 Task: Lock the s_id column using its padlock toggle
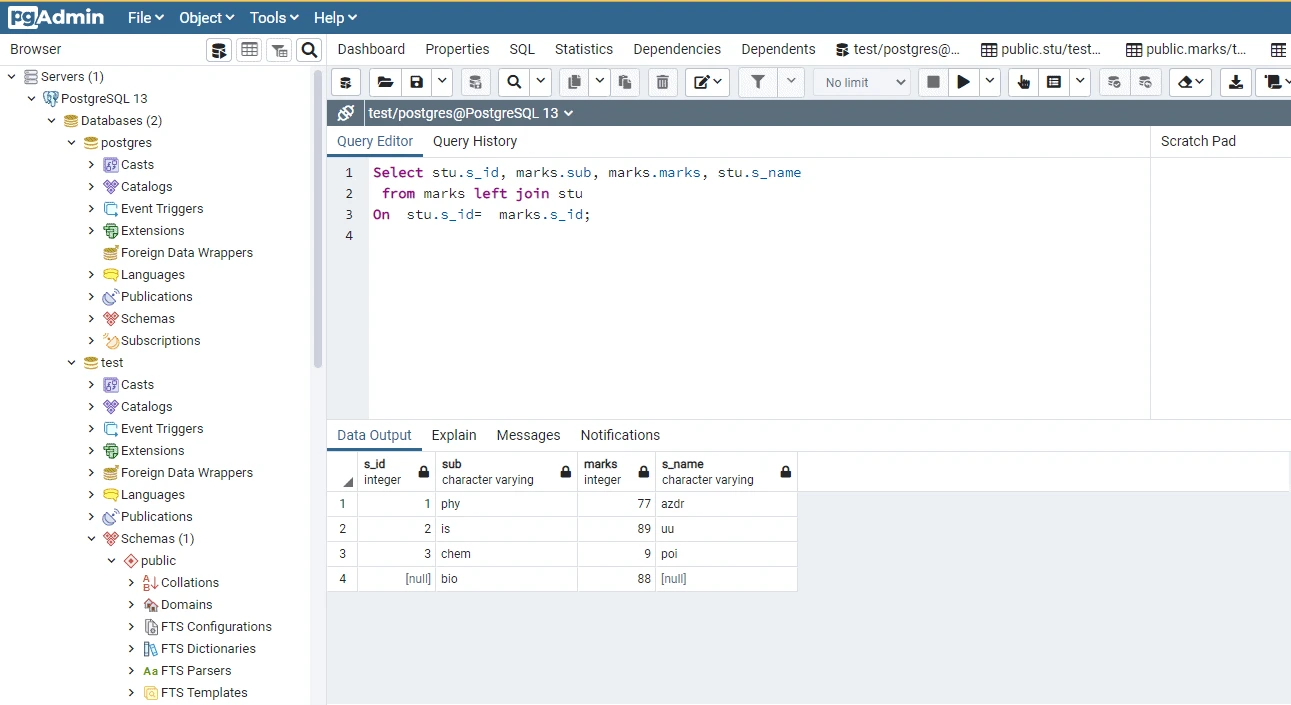(x=421, y=471)
